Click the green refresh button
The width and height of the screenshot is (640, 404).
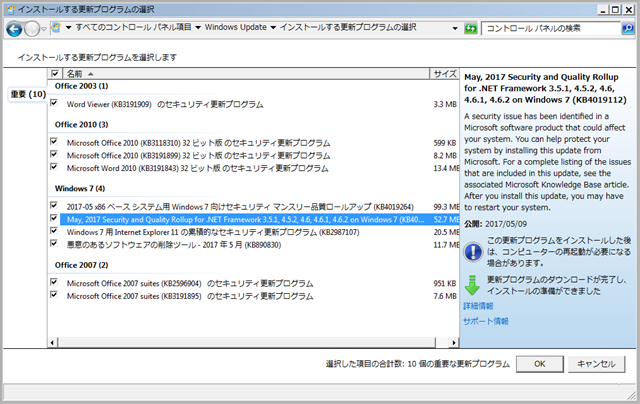coord(471,28)
